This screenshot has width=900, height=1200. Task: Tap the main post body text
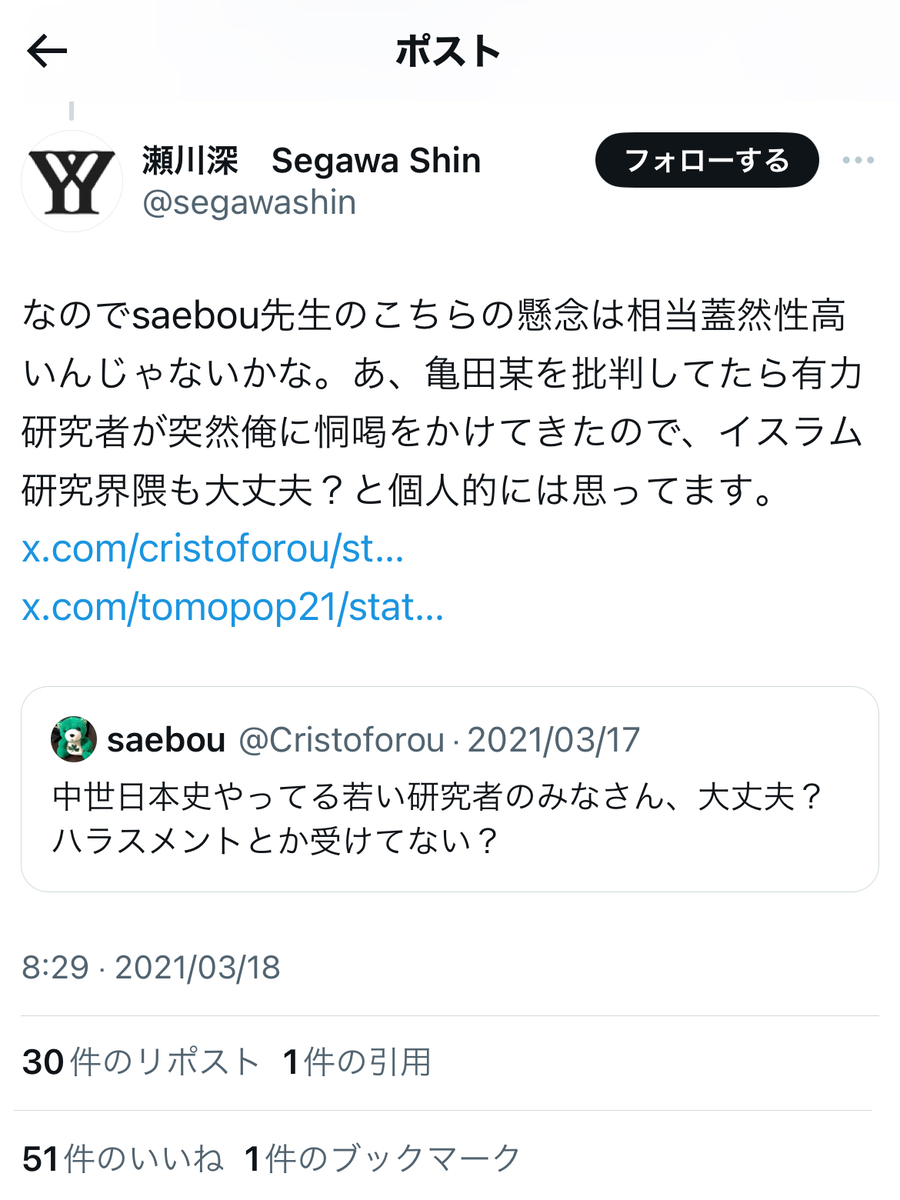point(442,406)
